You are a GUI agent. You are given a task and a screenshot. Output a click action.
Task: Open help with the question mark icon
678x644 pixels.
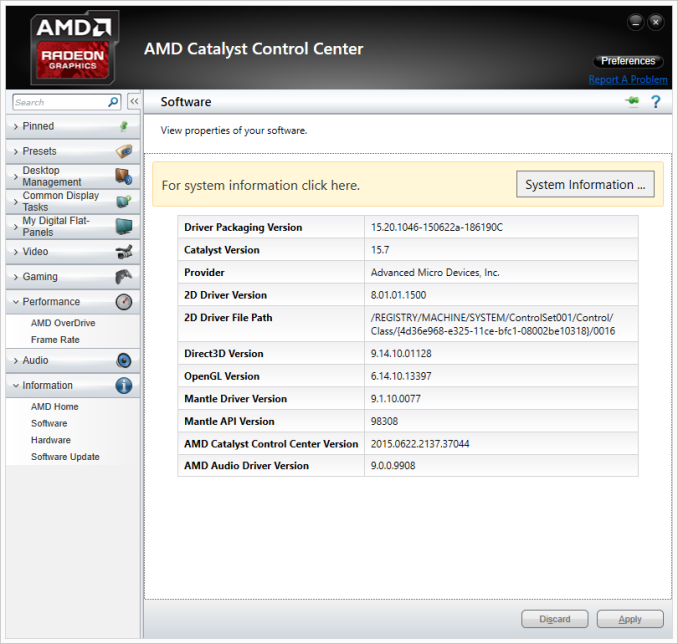[x=656, y=102]
